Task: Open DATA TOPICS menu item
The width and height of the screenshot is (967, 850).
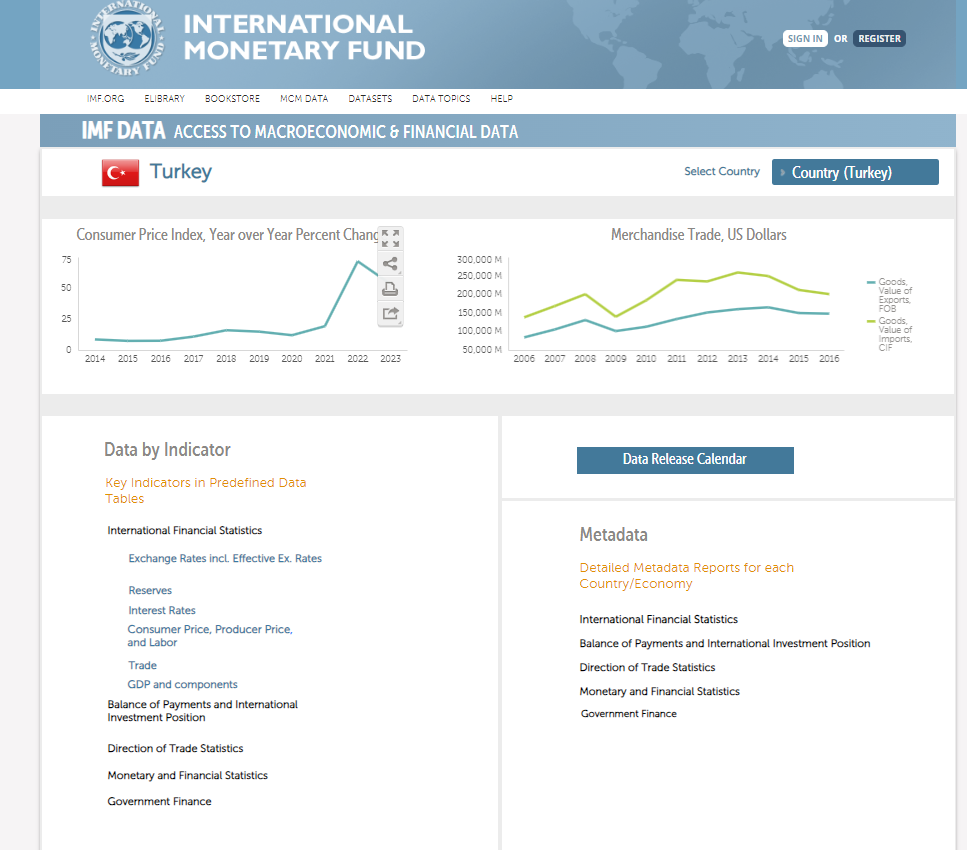Action: pos(441,99)
